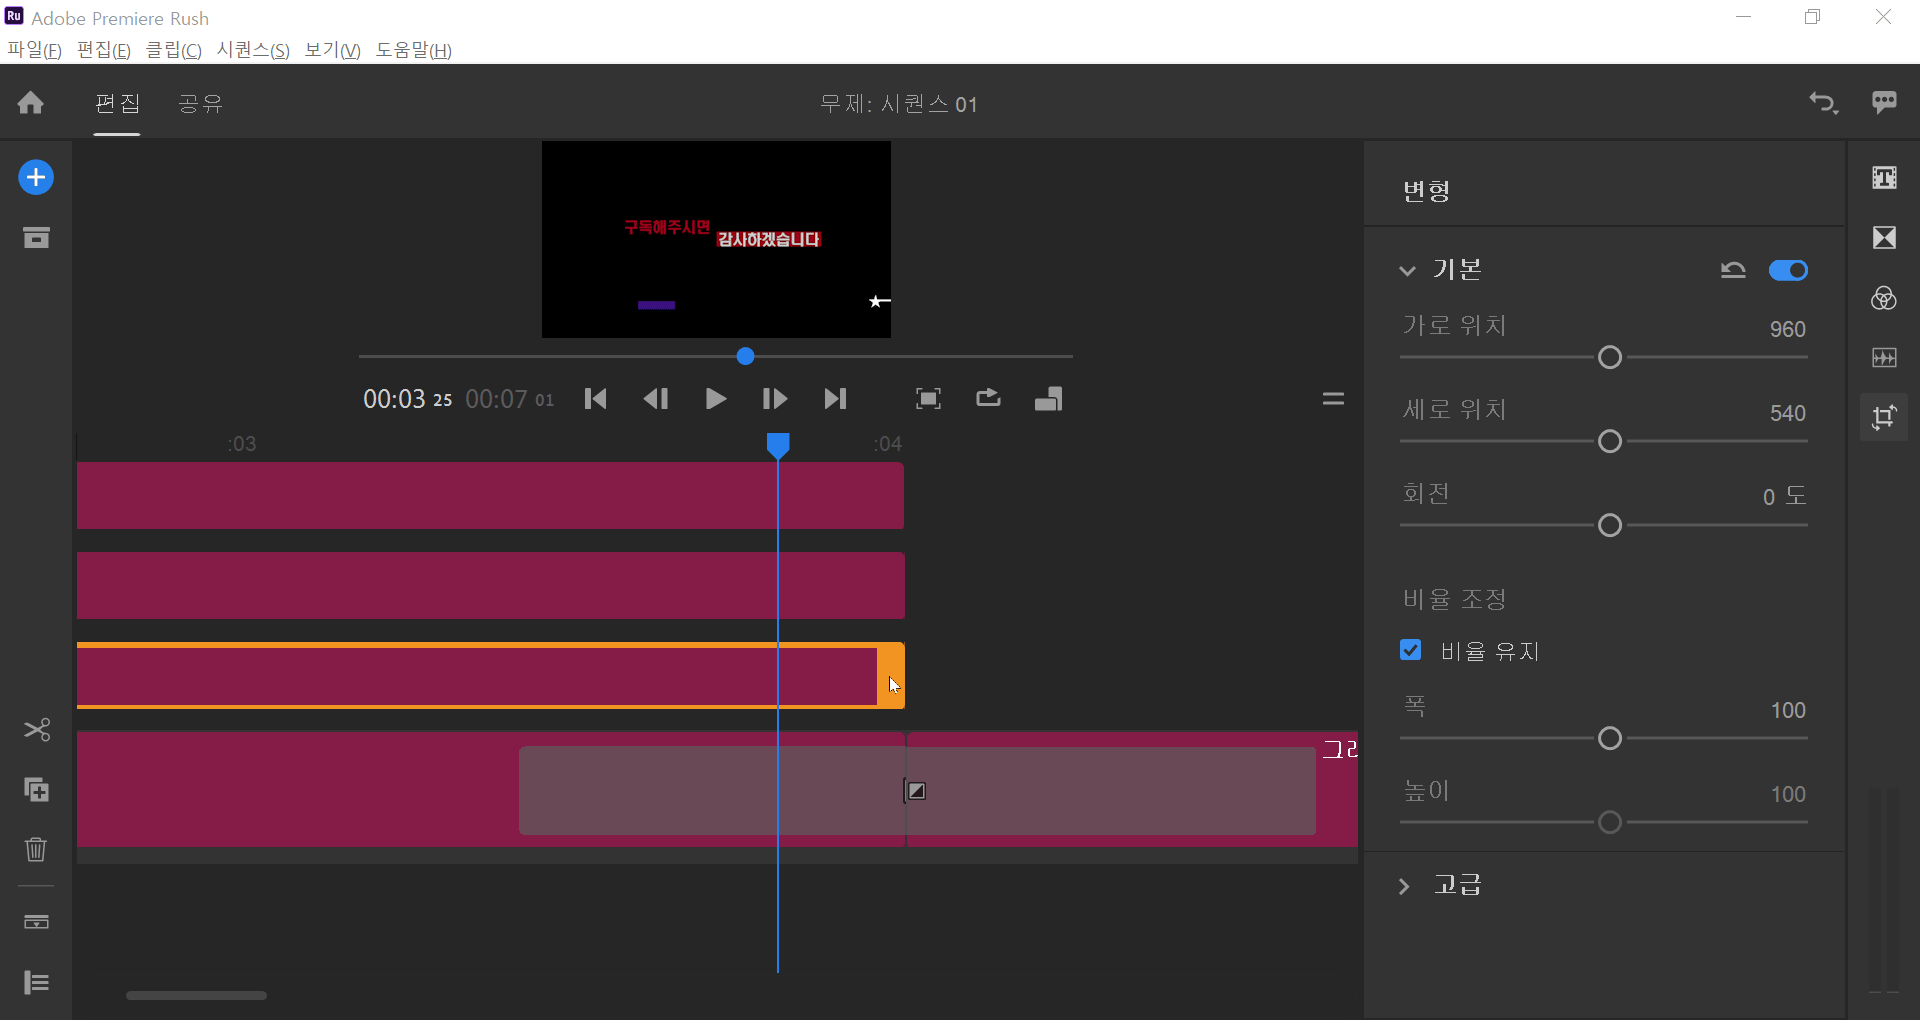The height and width of the screenshot is (1020, 1920).
Task: Play the sequence
Action: tap(716, 399)
